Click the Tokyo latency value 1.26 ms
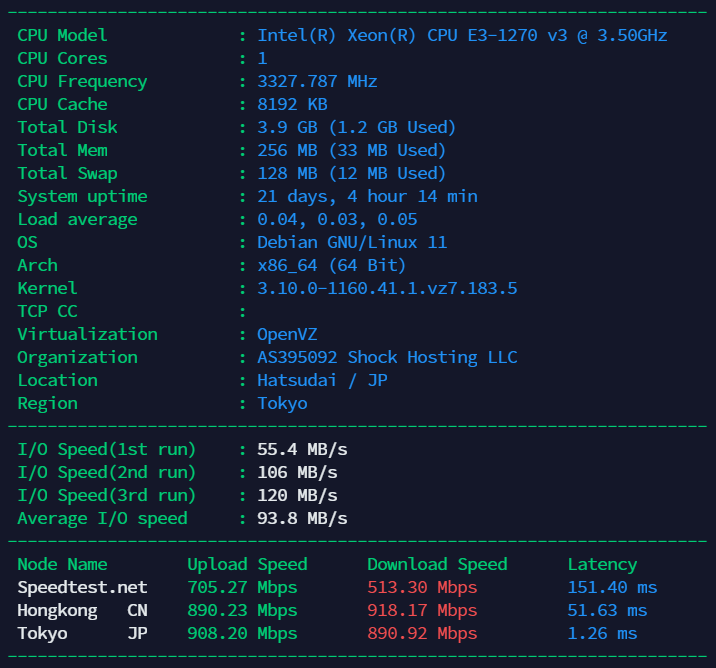This screenshot has height=668, width=716. click(x=602, y=634)
